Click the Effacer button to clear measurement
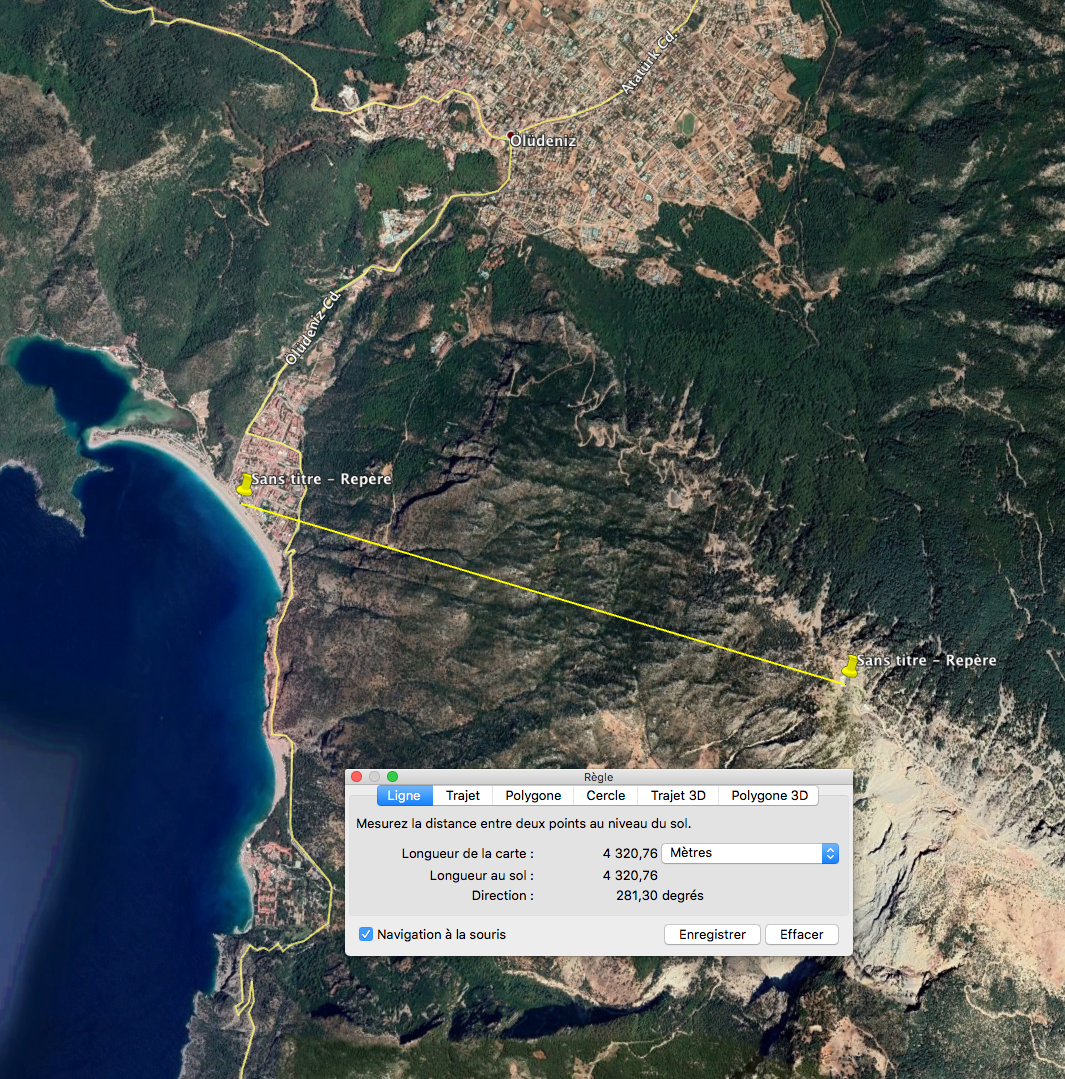This screenshot has width=1065, height=1079. click(x=801, y=934)
